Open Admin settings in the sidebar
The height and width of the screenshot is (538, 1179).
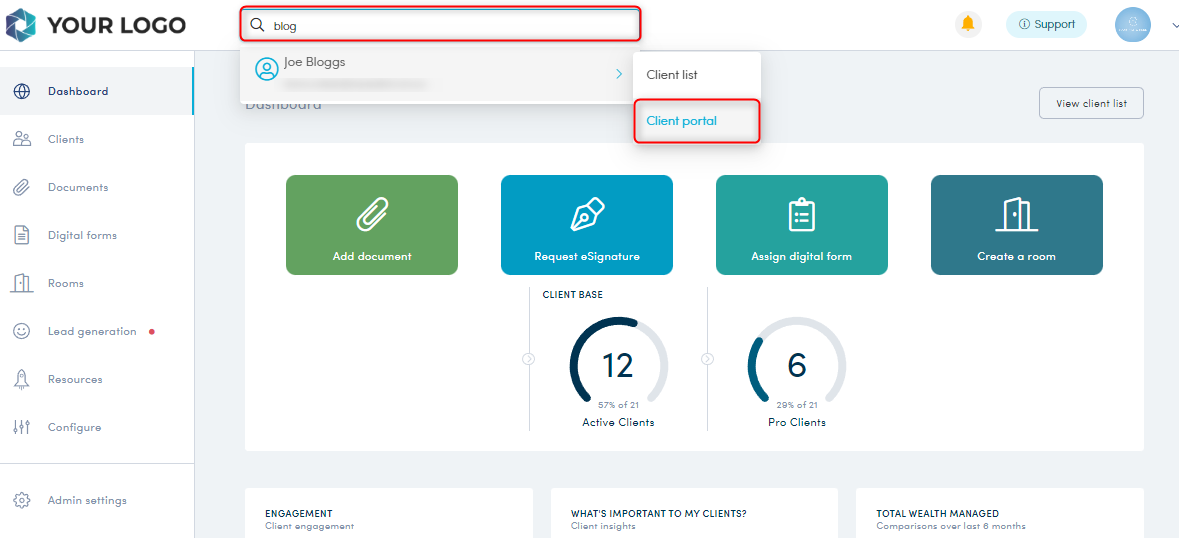(x=87, y=500)
